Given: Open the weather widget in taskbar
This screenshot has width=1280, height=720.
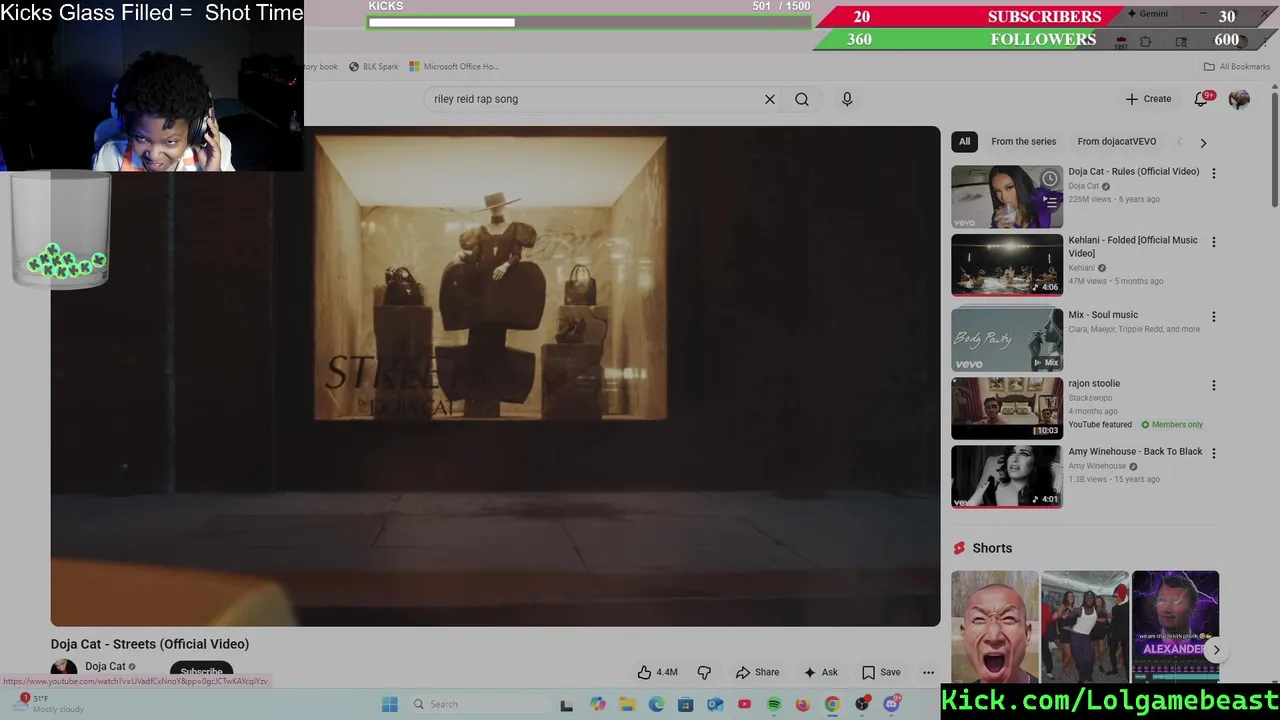Looking at the screenshot, I should pyautogui.click(x=50, y=704).
